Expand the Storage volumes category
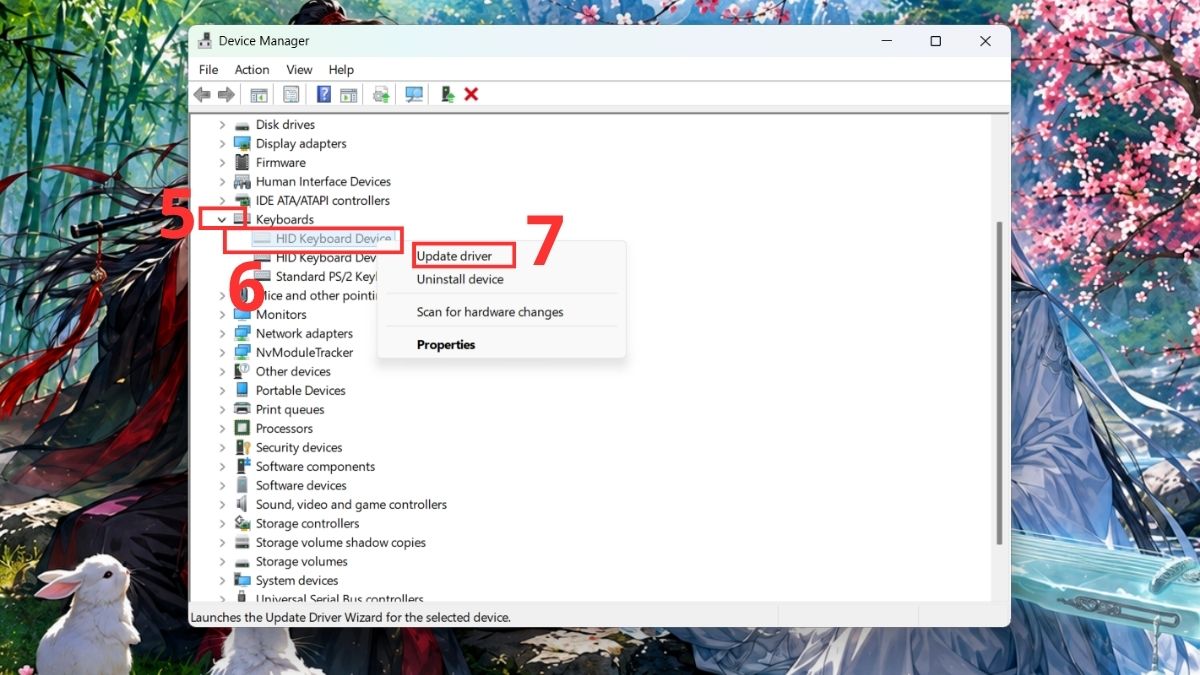Image resolution: width=1200 pixels, height=675 pixels. tap(223, 561)
